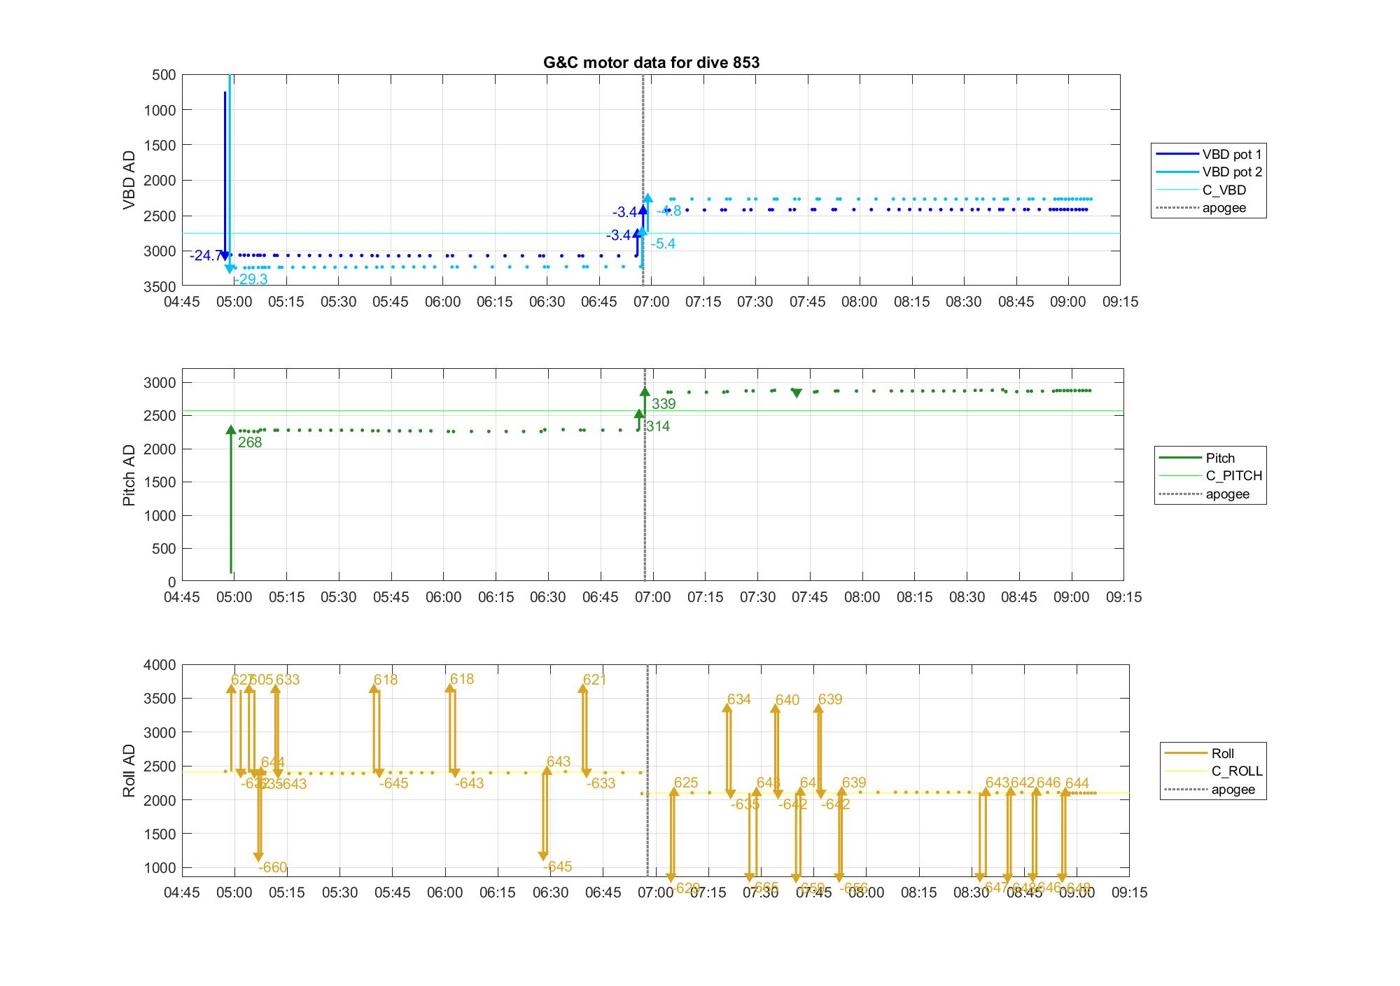Screen dimensions: 1400x986
Task: Click the '0' tick on the Pitch axis
Action: (172, 582)
